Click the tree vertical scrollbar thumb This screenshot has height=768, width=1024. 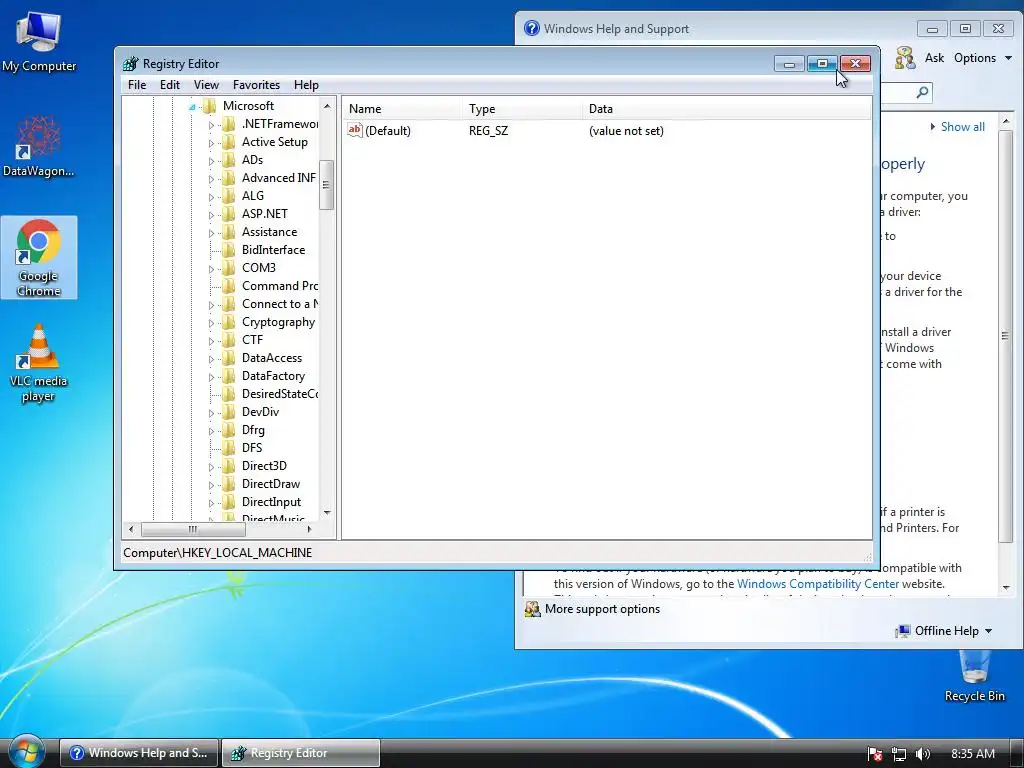click(327, 185)
